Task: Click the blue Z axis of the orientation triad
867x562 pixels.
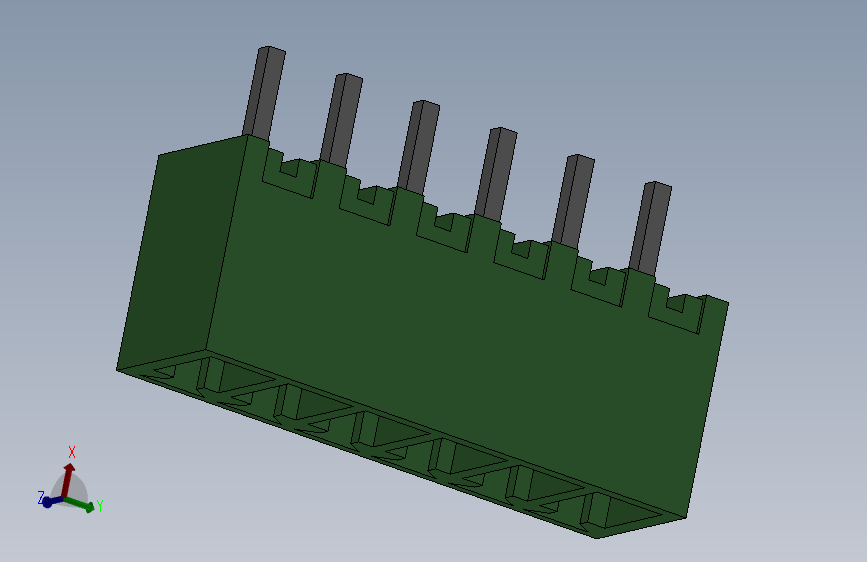Action: click(52, 502)
